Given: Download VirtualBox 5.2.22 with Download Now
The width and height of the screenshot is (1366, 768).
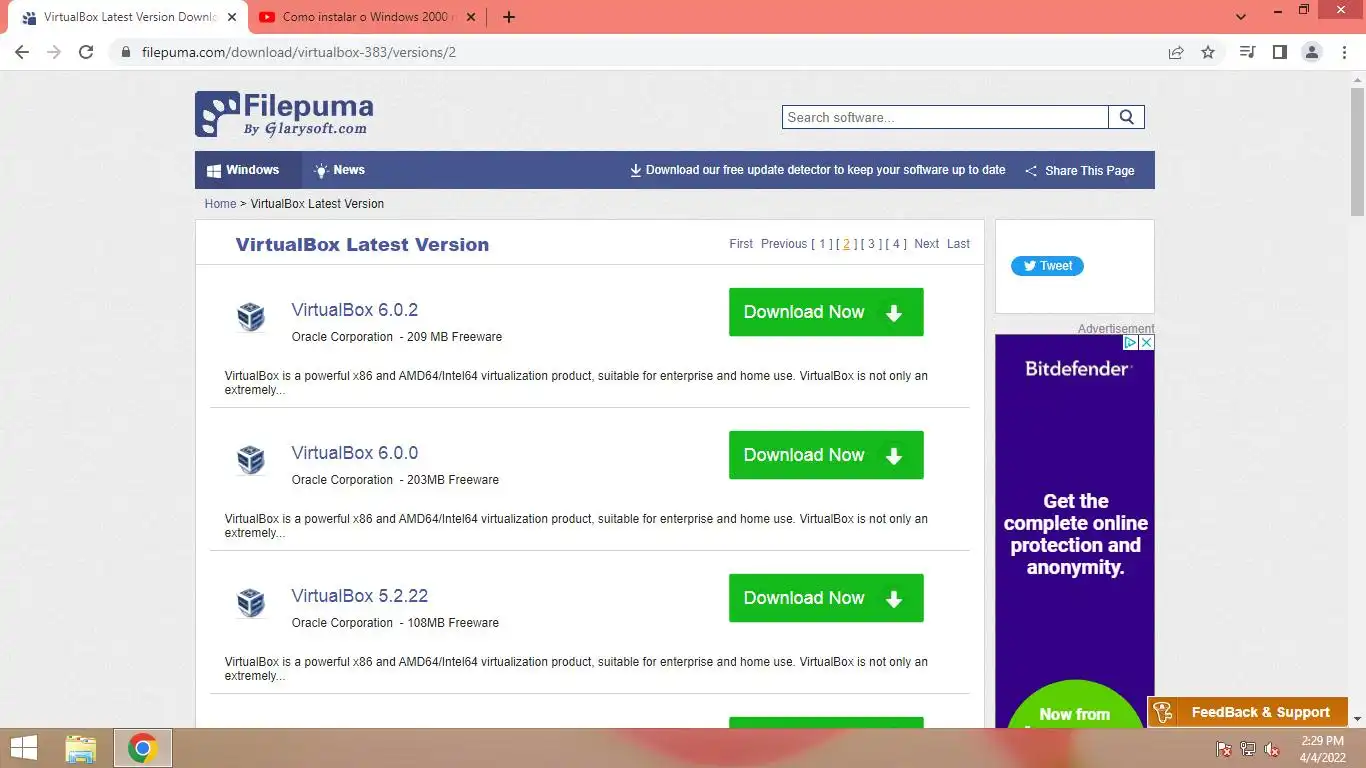Looking at the screenshot, I should point(826,598).
